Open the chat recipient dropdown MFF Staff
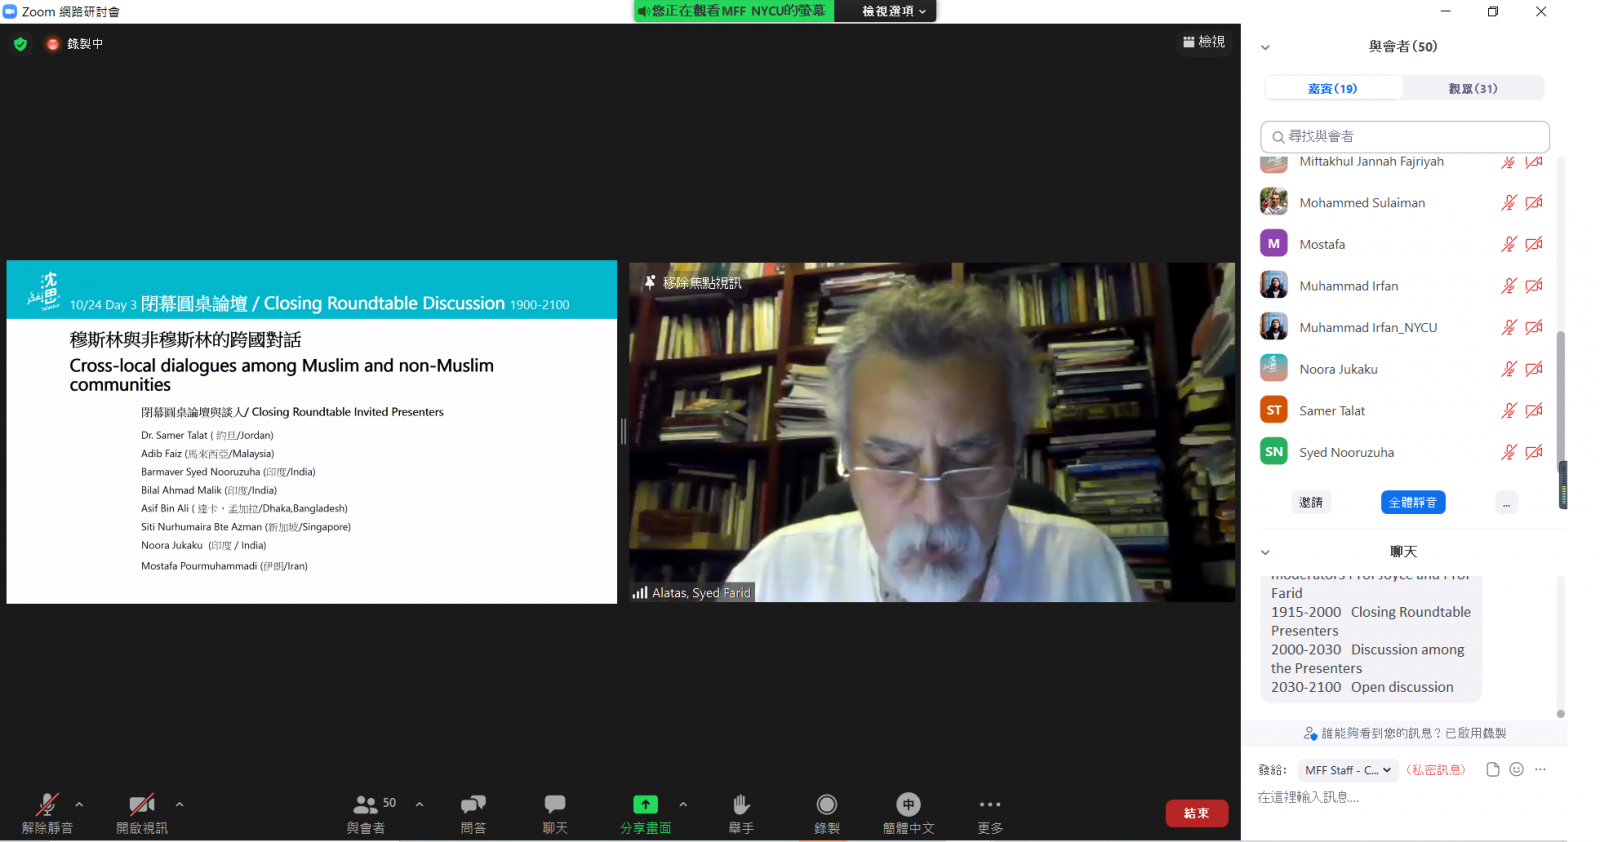 coord(1347,770)
